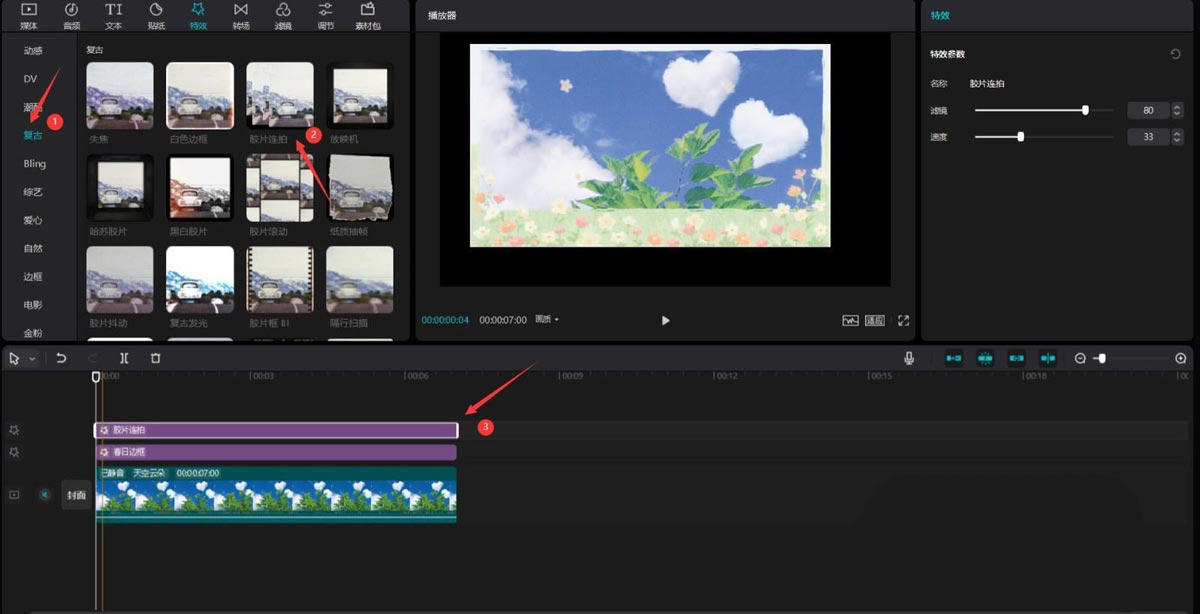Delete selected clip with trash icon

pyautogui.click(x=155, y=358)
